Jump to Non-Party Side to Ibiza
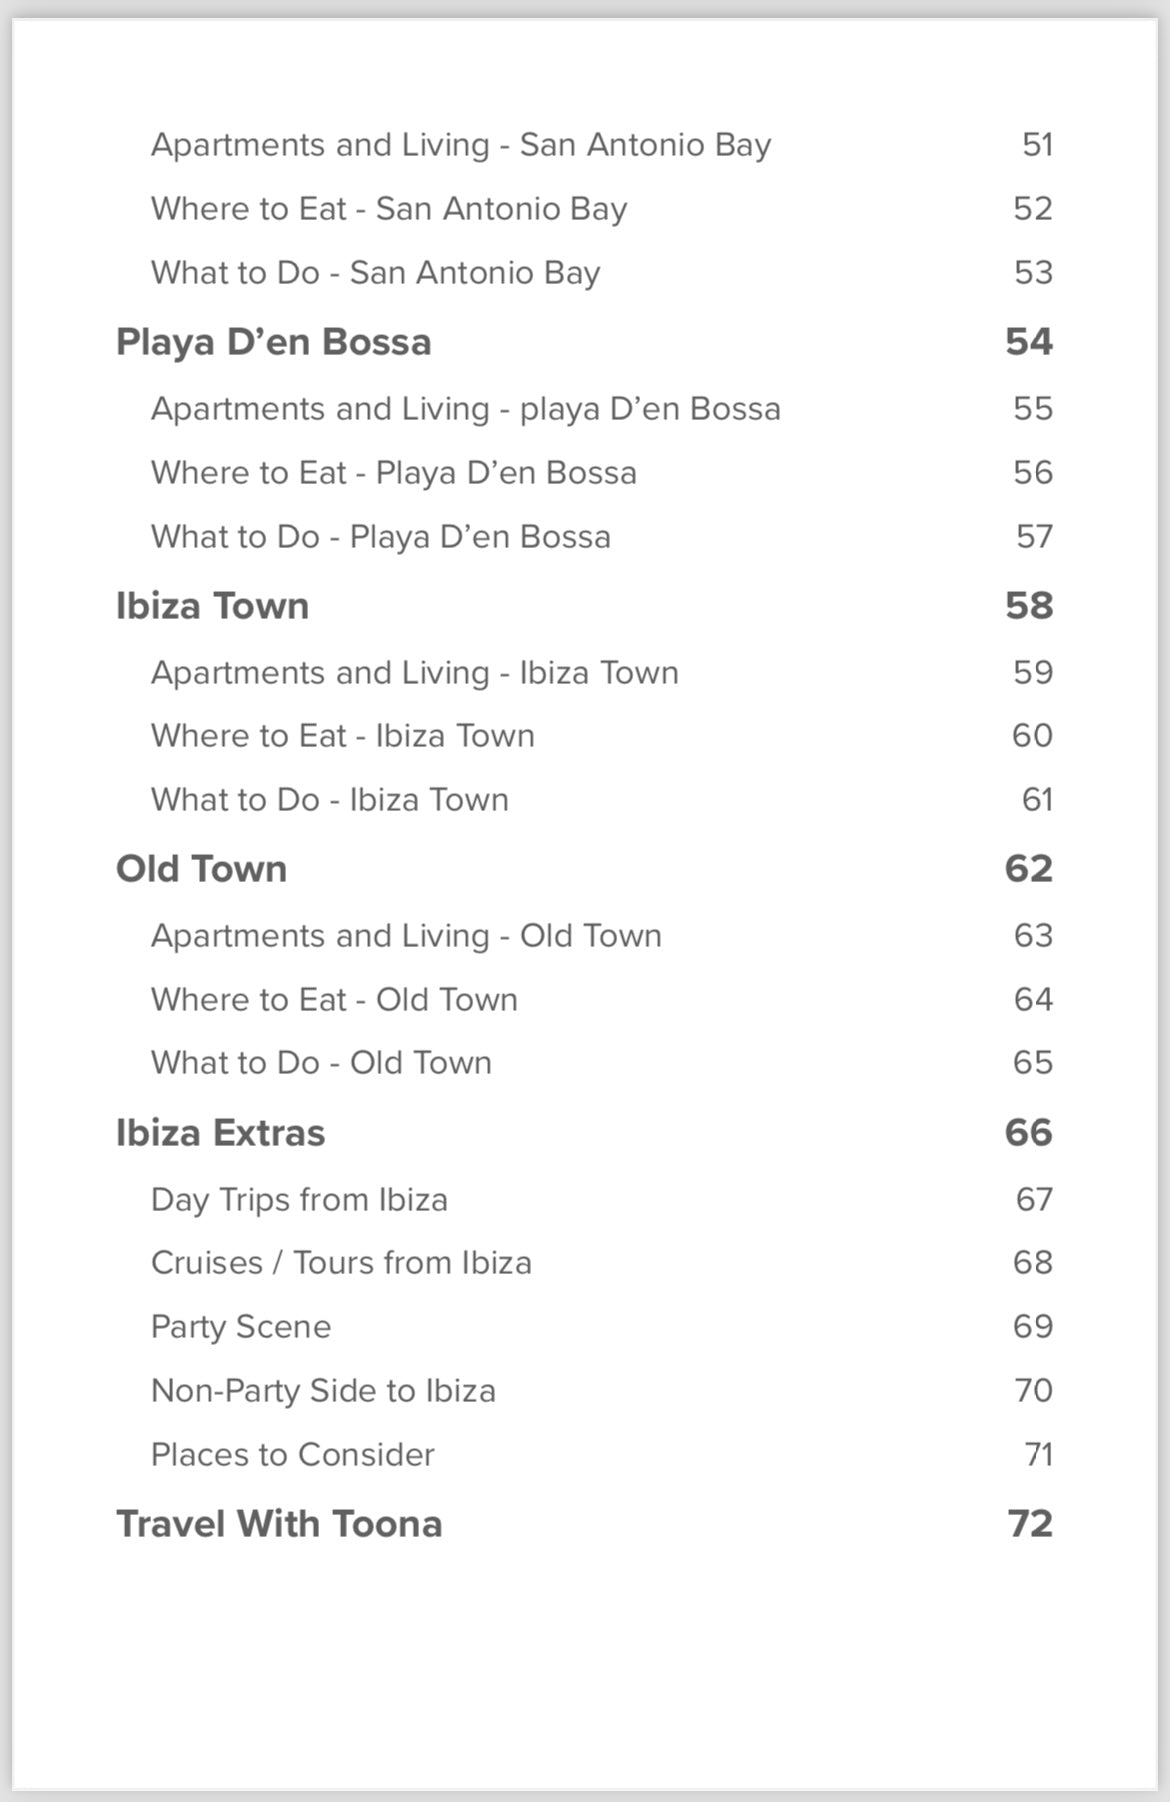This screenshot has height=1802, width=1170. tap(323, 1391)
